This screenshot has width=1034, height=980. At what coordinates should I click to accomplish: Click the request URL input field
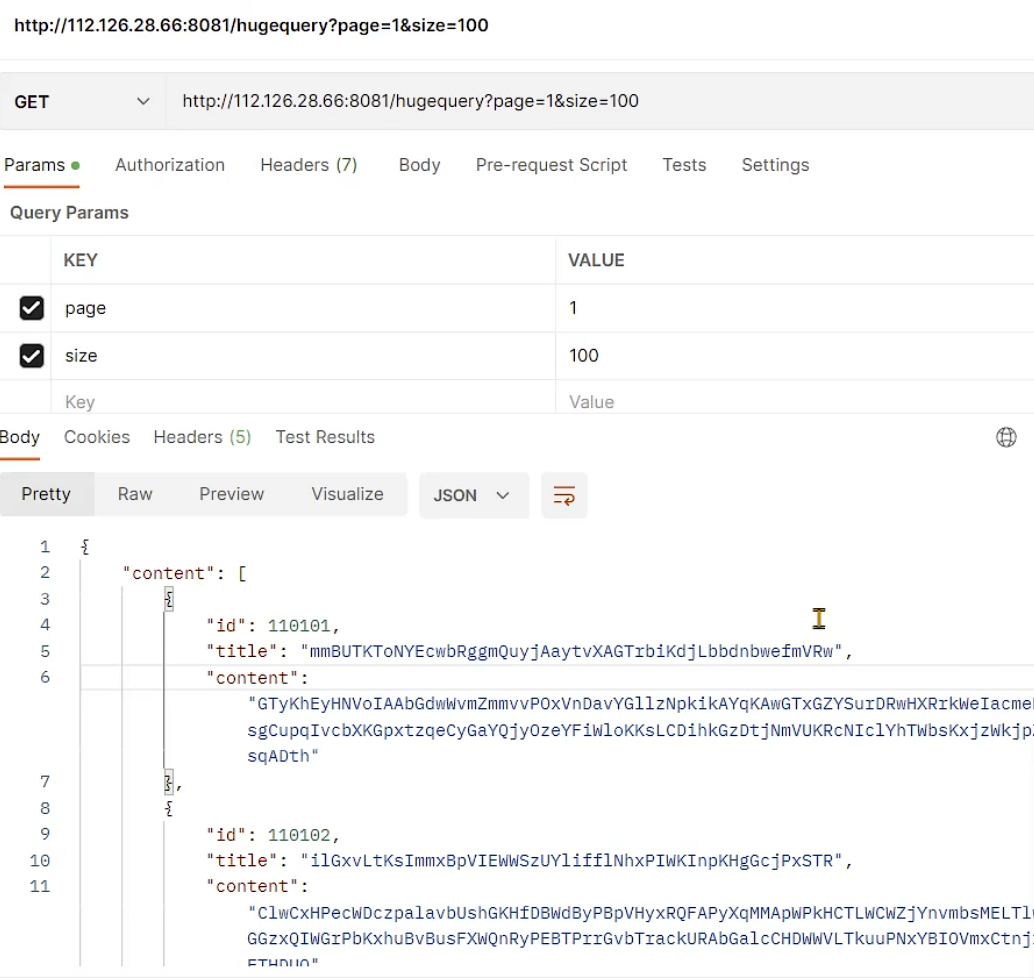600,102
